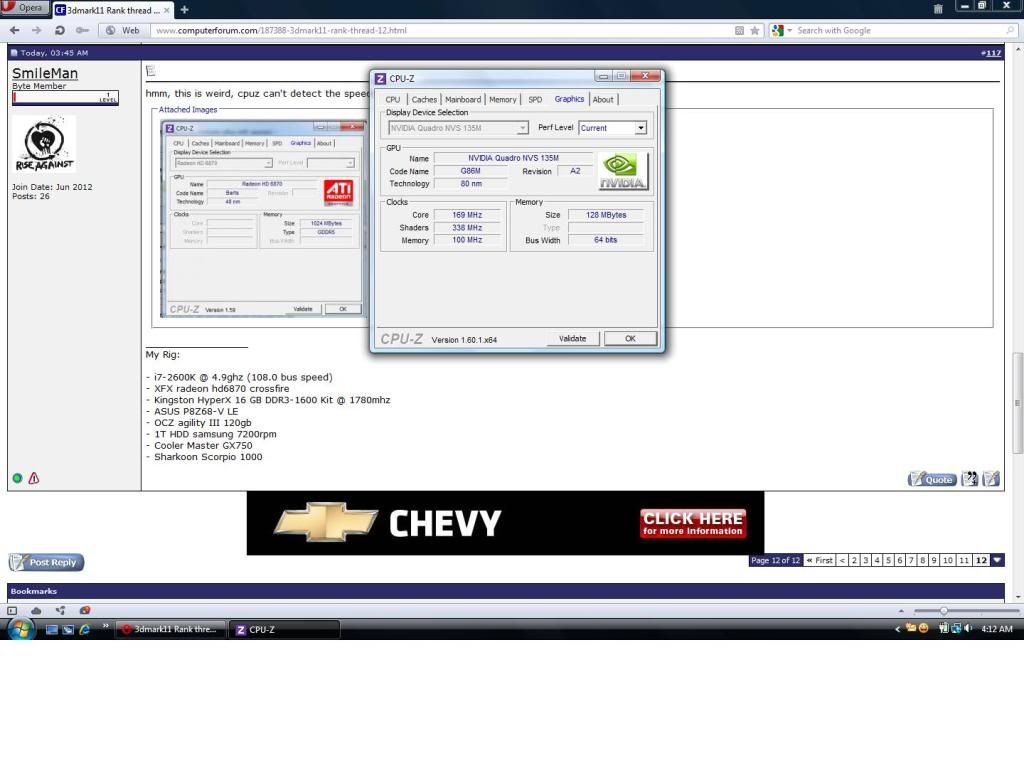Click the Show Desktop quick launch icon

point(52,630)
